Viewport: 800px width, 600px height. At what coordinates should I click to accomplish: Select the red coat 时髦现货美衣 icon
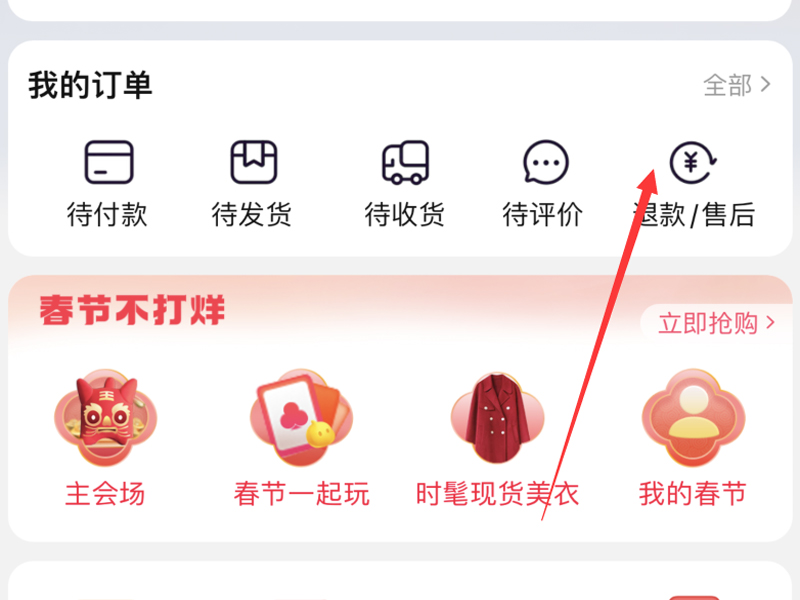click(x=497, y=418)
